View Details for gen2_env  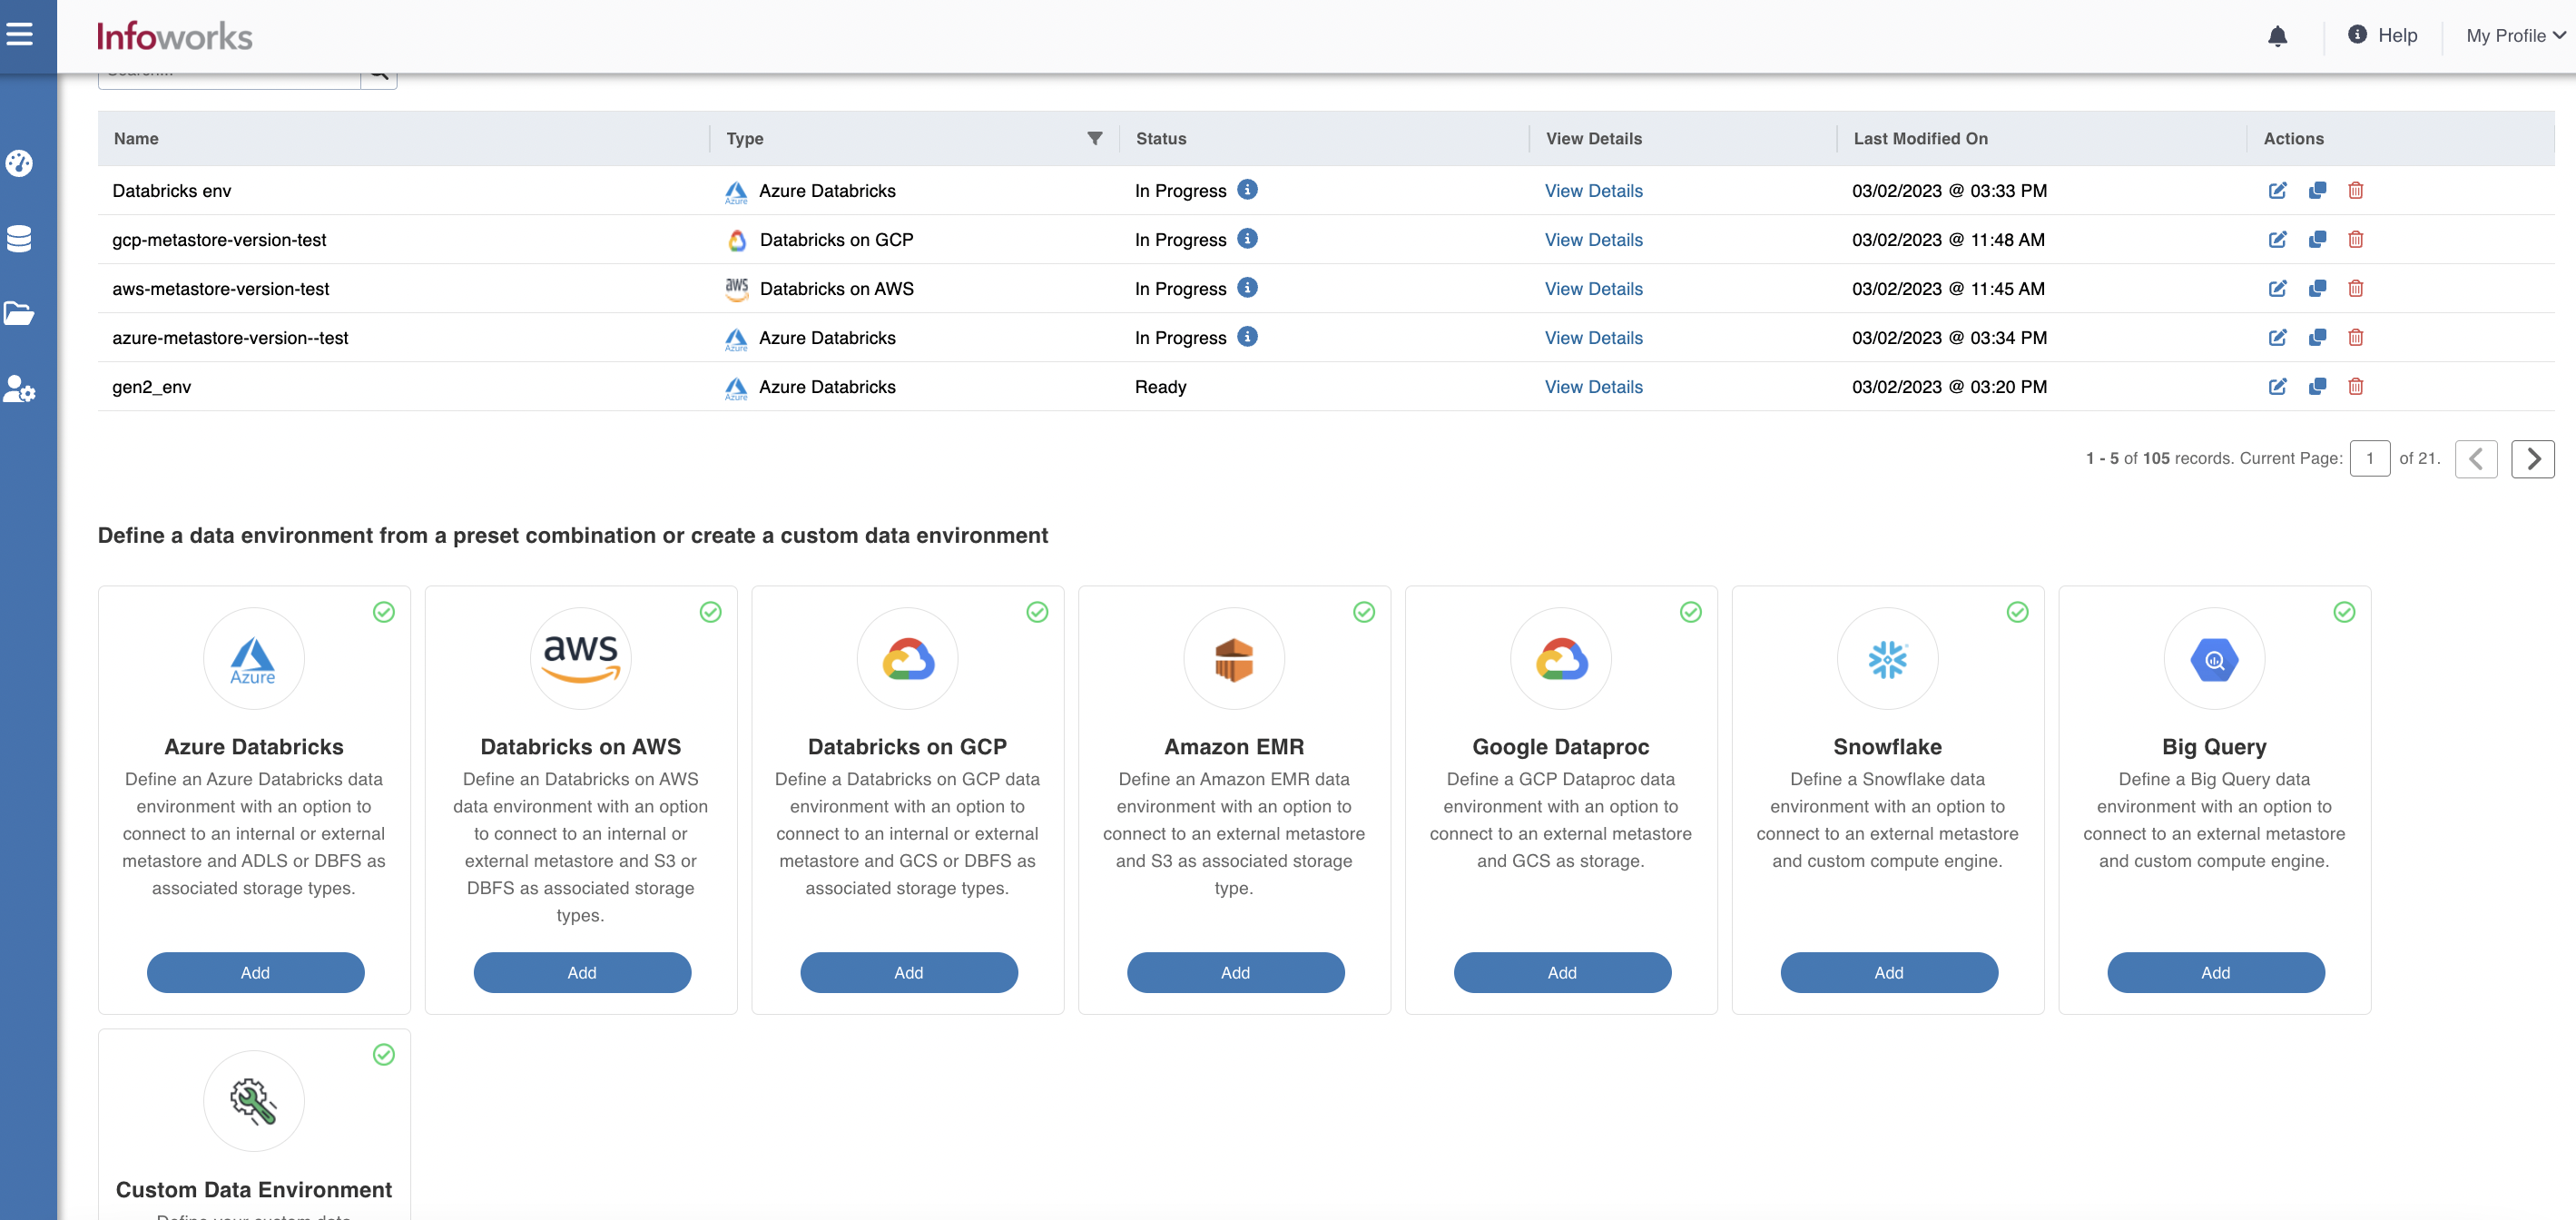click(1593, 386)
